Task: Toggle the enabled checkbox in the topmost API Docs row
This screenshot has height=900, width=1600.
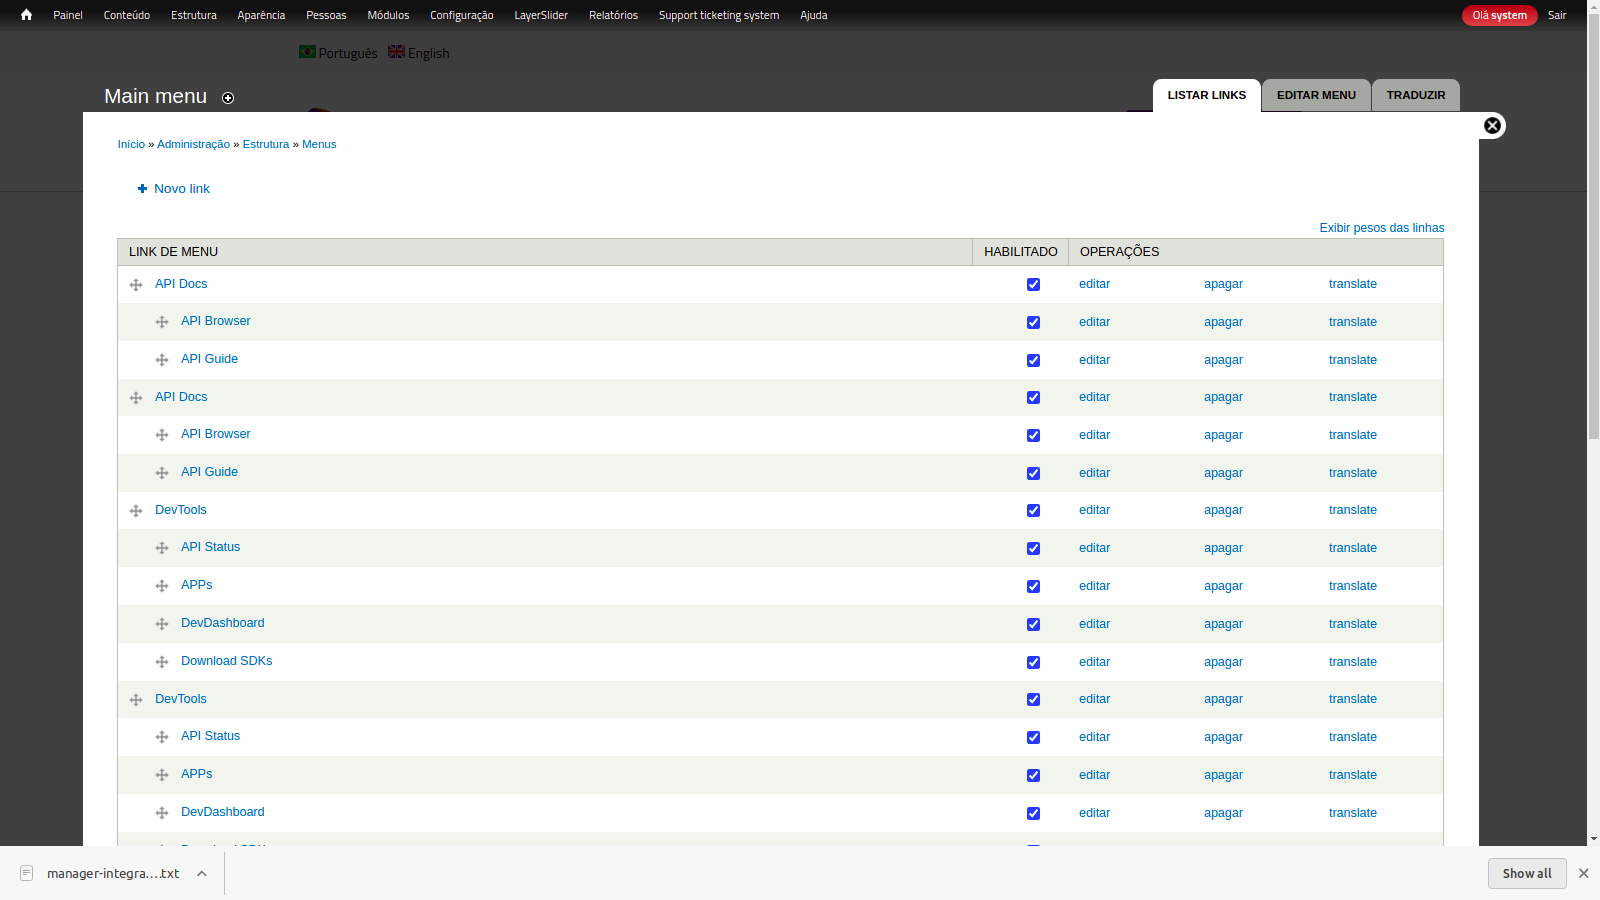Action: pyautogui.click(x=1033, y=285)
